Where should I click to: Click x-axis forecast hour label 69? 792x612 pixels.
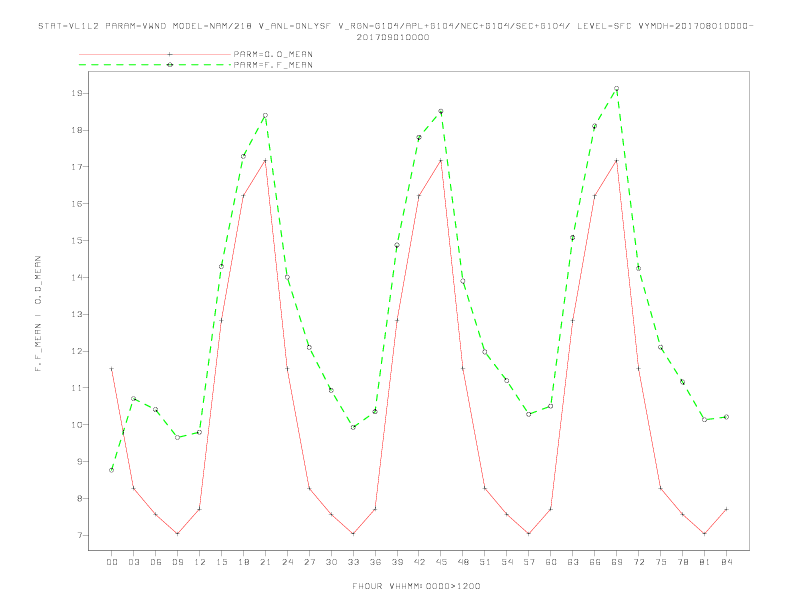(617, 562)
